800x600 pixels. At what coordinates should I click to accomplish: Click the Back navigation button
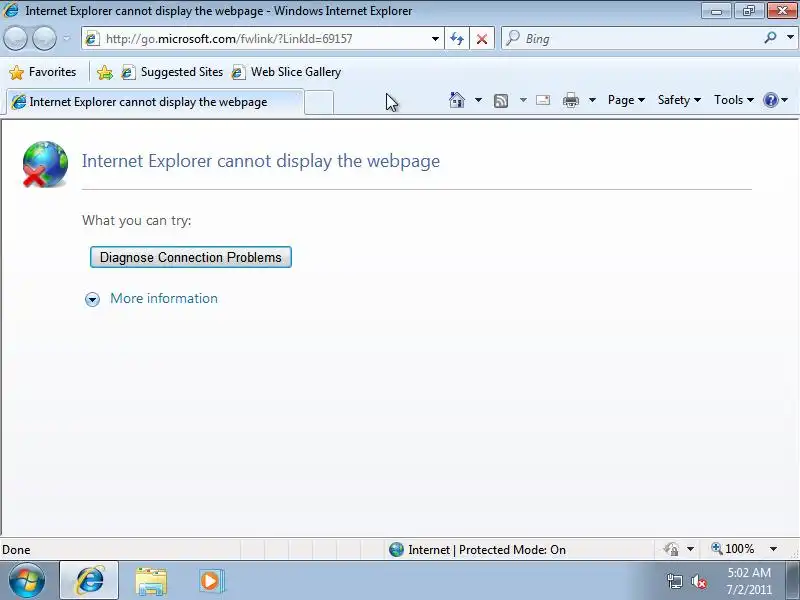(x=15, y=39)
